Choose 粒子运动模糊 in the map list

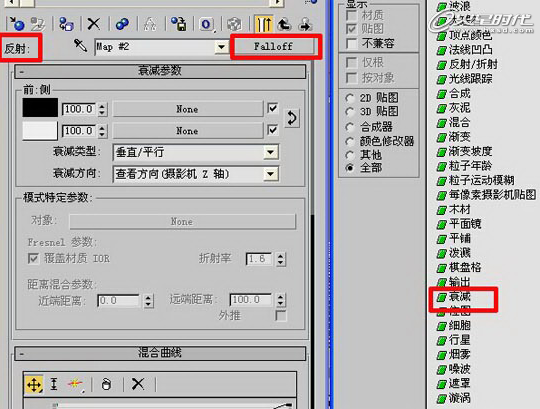tap(481, 180)
